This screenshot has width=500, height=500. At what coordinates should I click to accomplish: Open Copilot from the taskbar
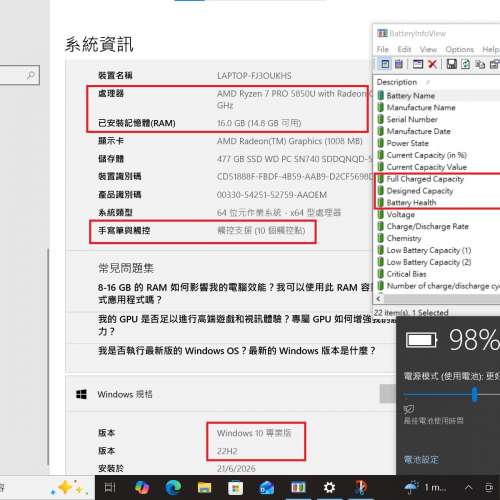[142, 488]
